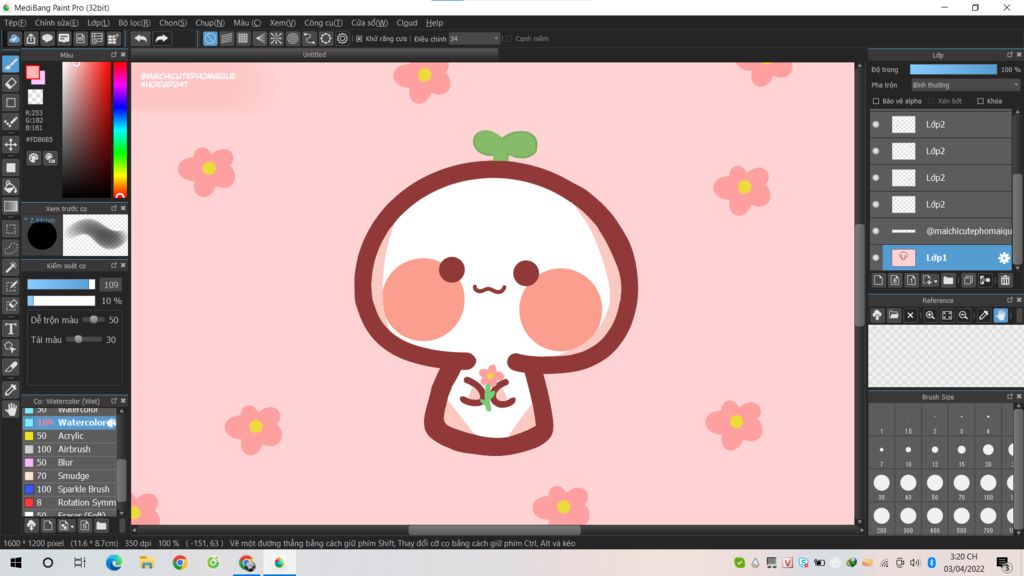The image size is (1024, 576).
Task: Click the cloud save icon in toolbar
Action: tap(14, 39)
